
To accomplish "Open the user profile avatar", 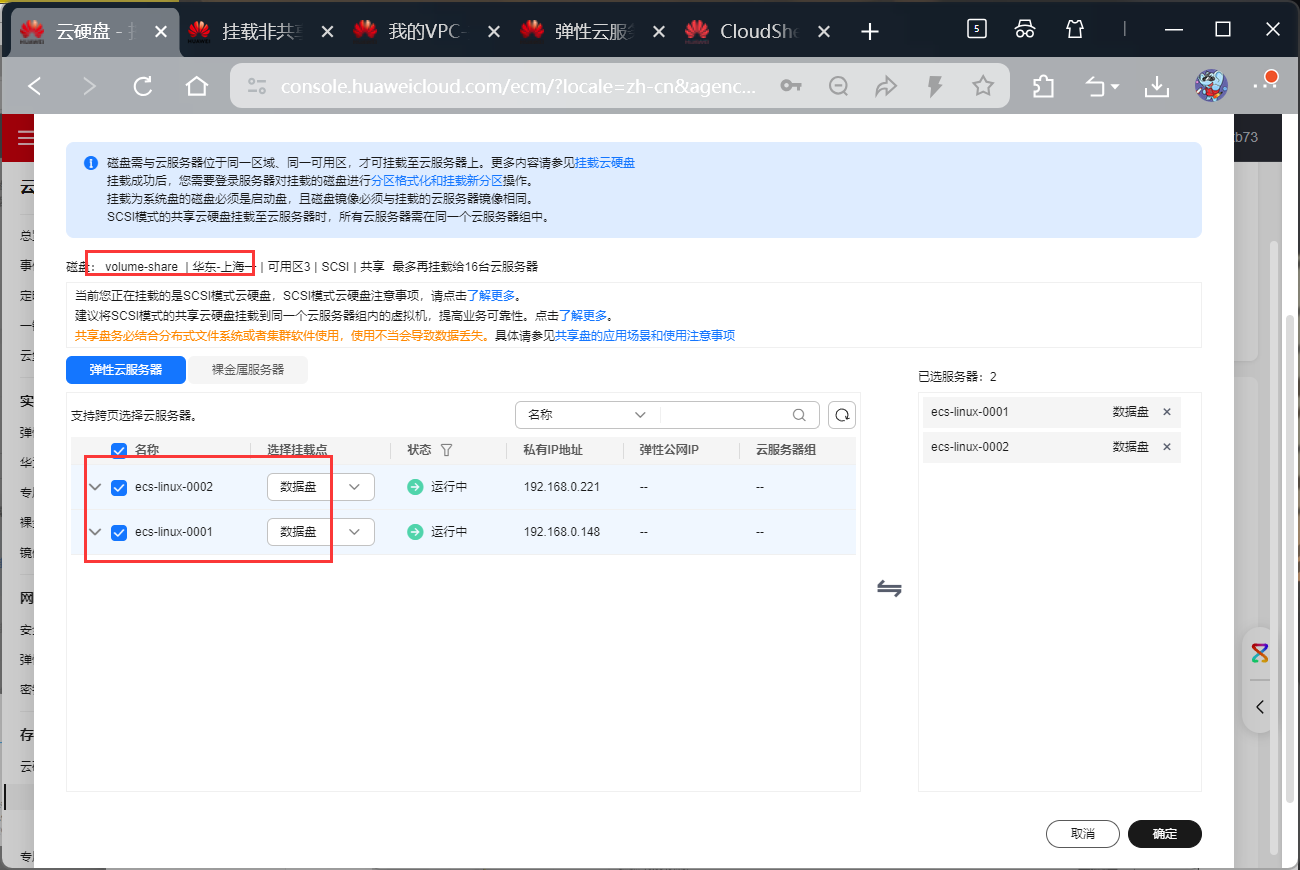I will [1212, 86].
